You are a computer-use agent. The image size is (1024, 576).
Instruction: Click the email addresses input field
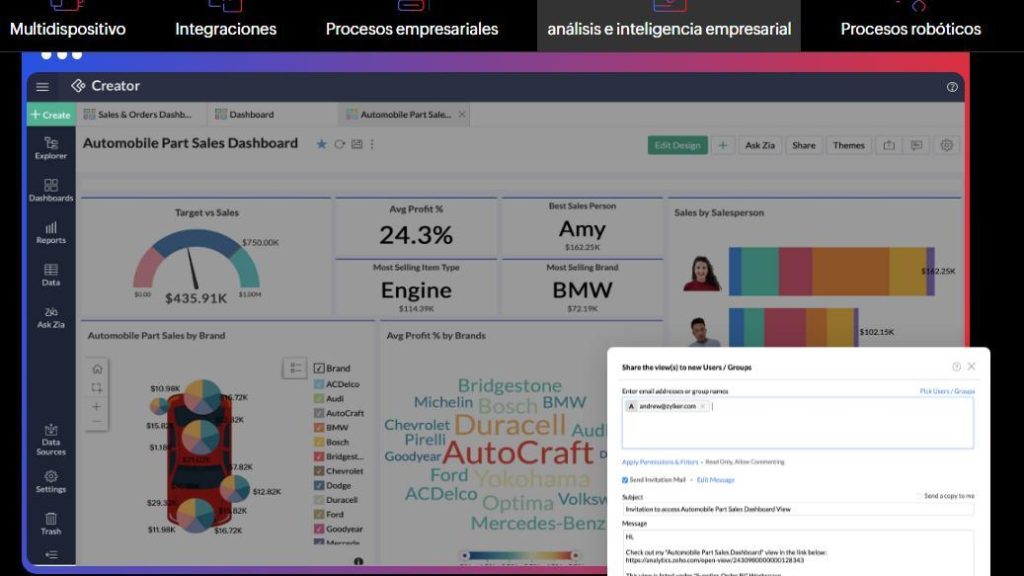coord(797,423)
